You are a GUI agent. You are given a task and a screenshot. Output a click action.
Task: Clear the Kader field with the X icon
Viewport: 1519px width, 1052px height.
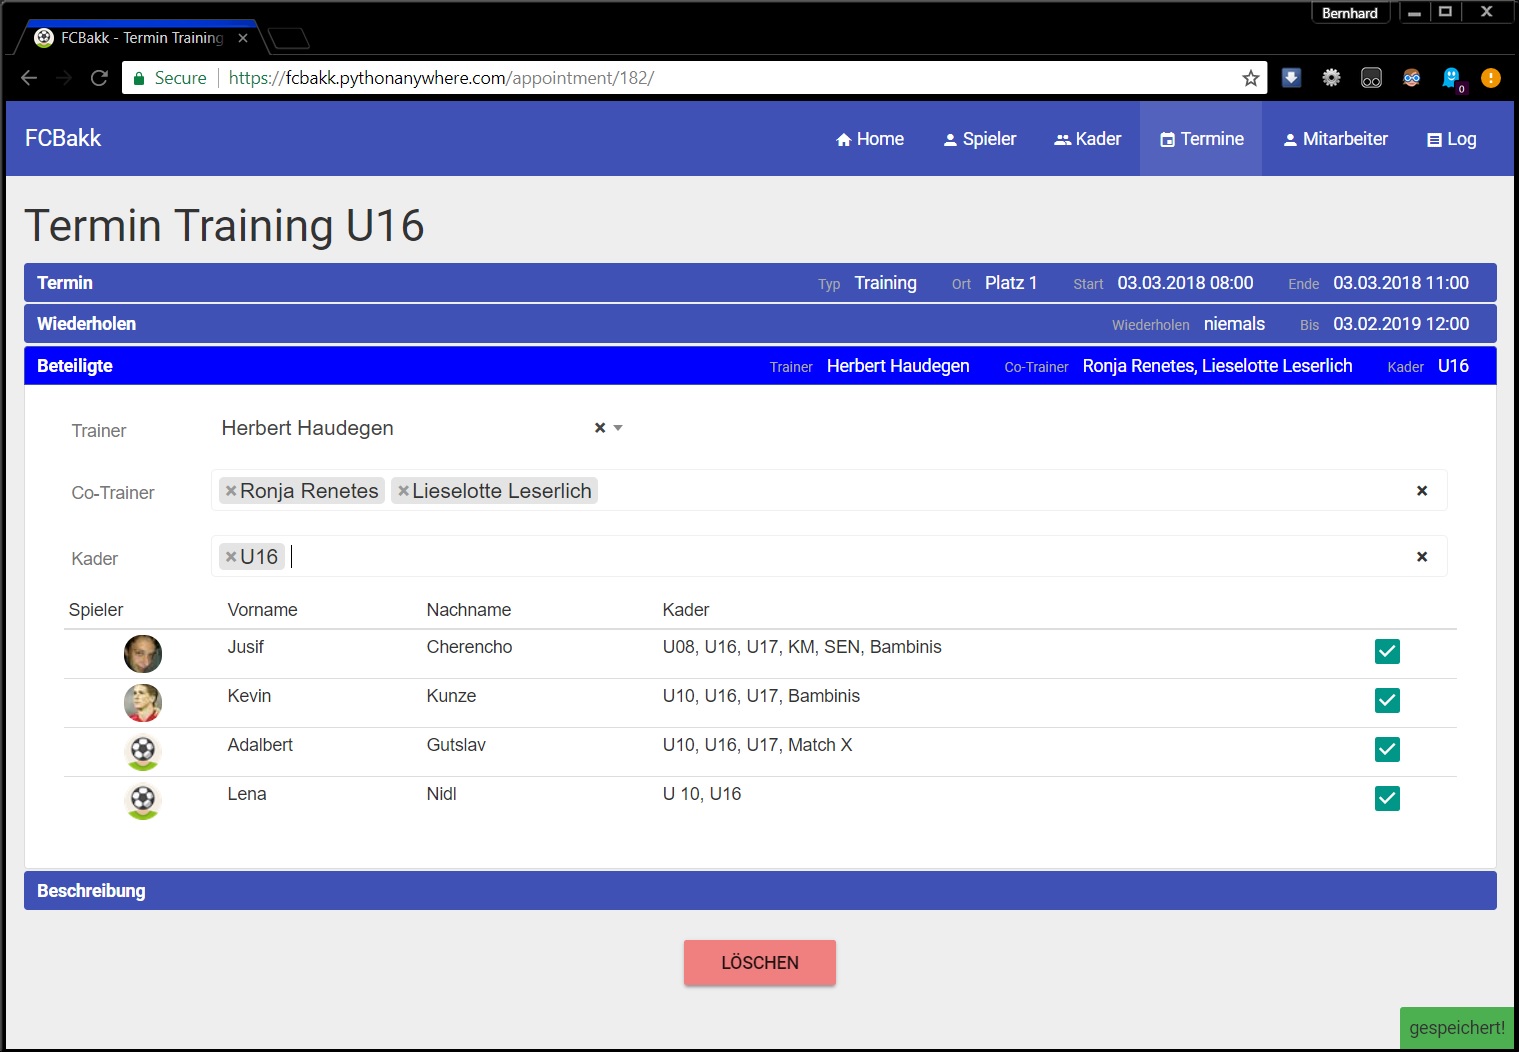click(x=1421, y=557)
